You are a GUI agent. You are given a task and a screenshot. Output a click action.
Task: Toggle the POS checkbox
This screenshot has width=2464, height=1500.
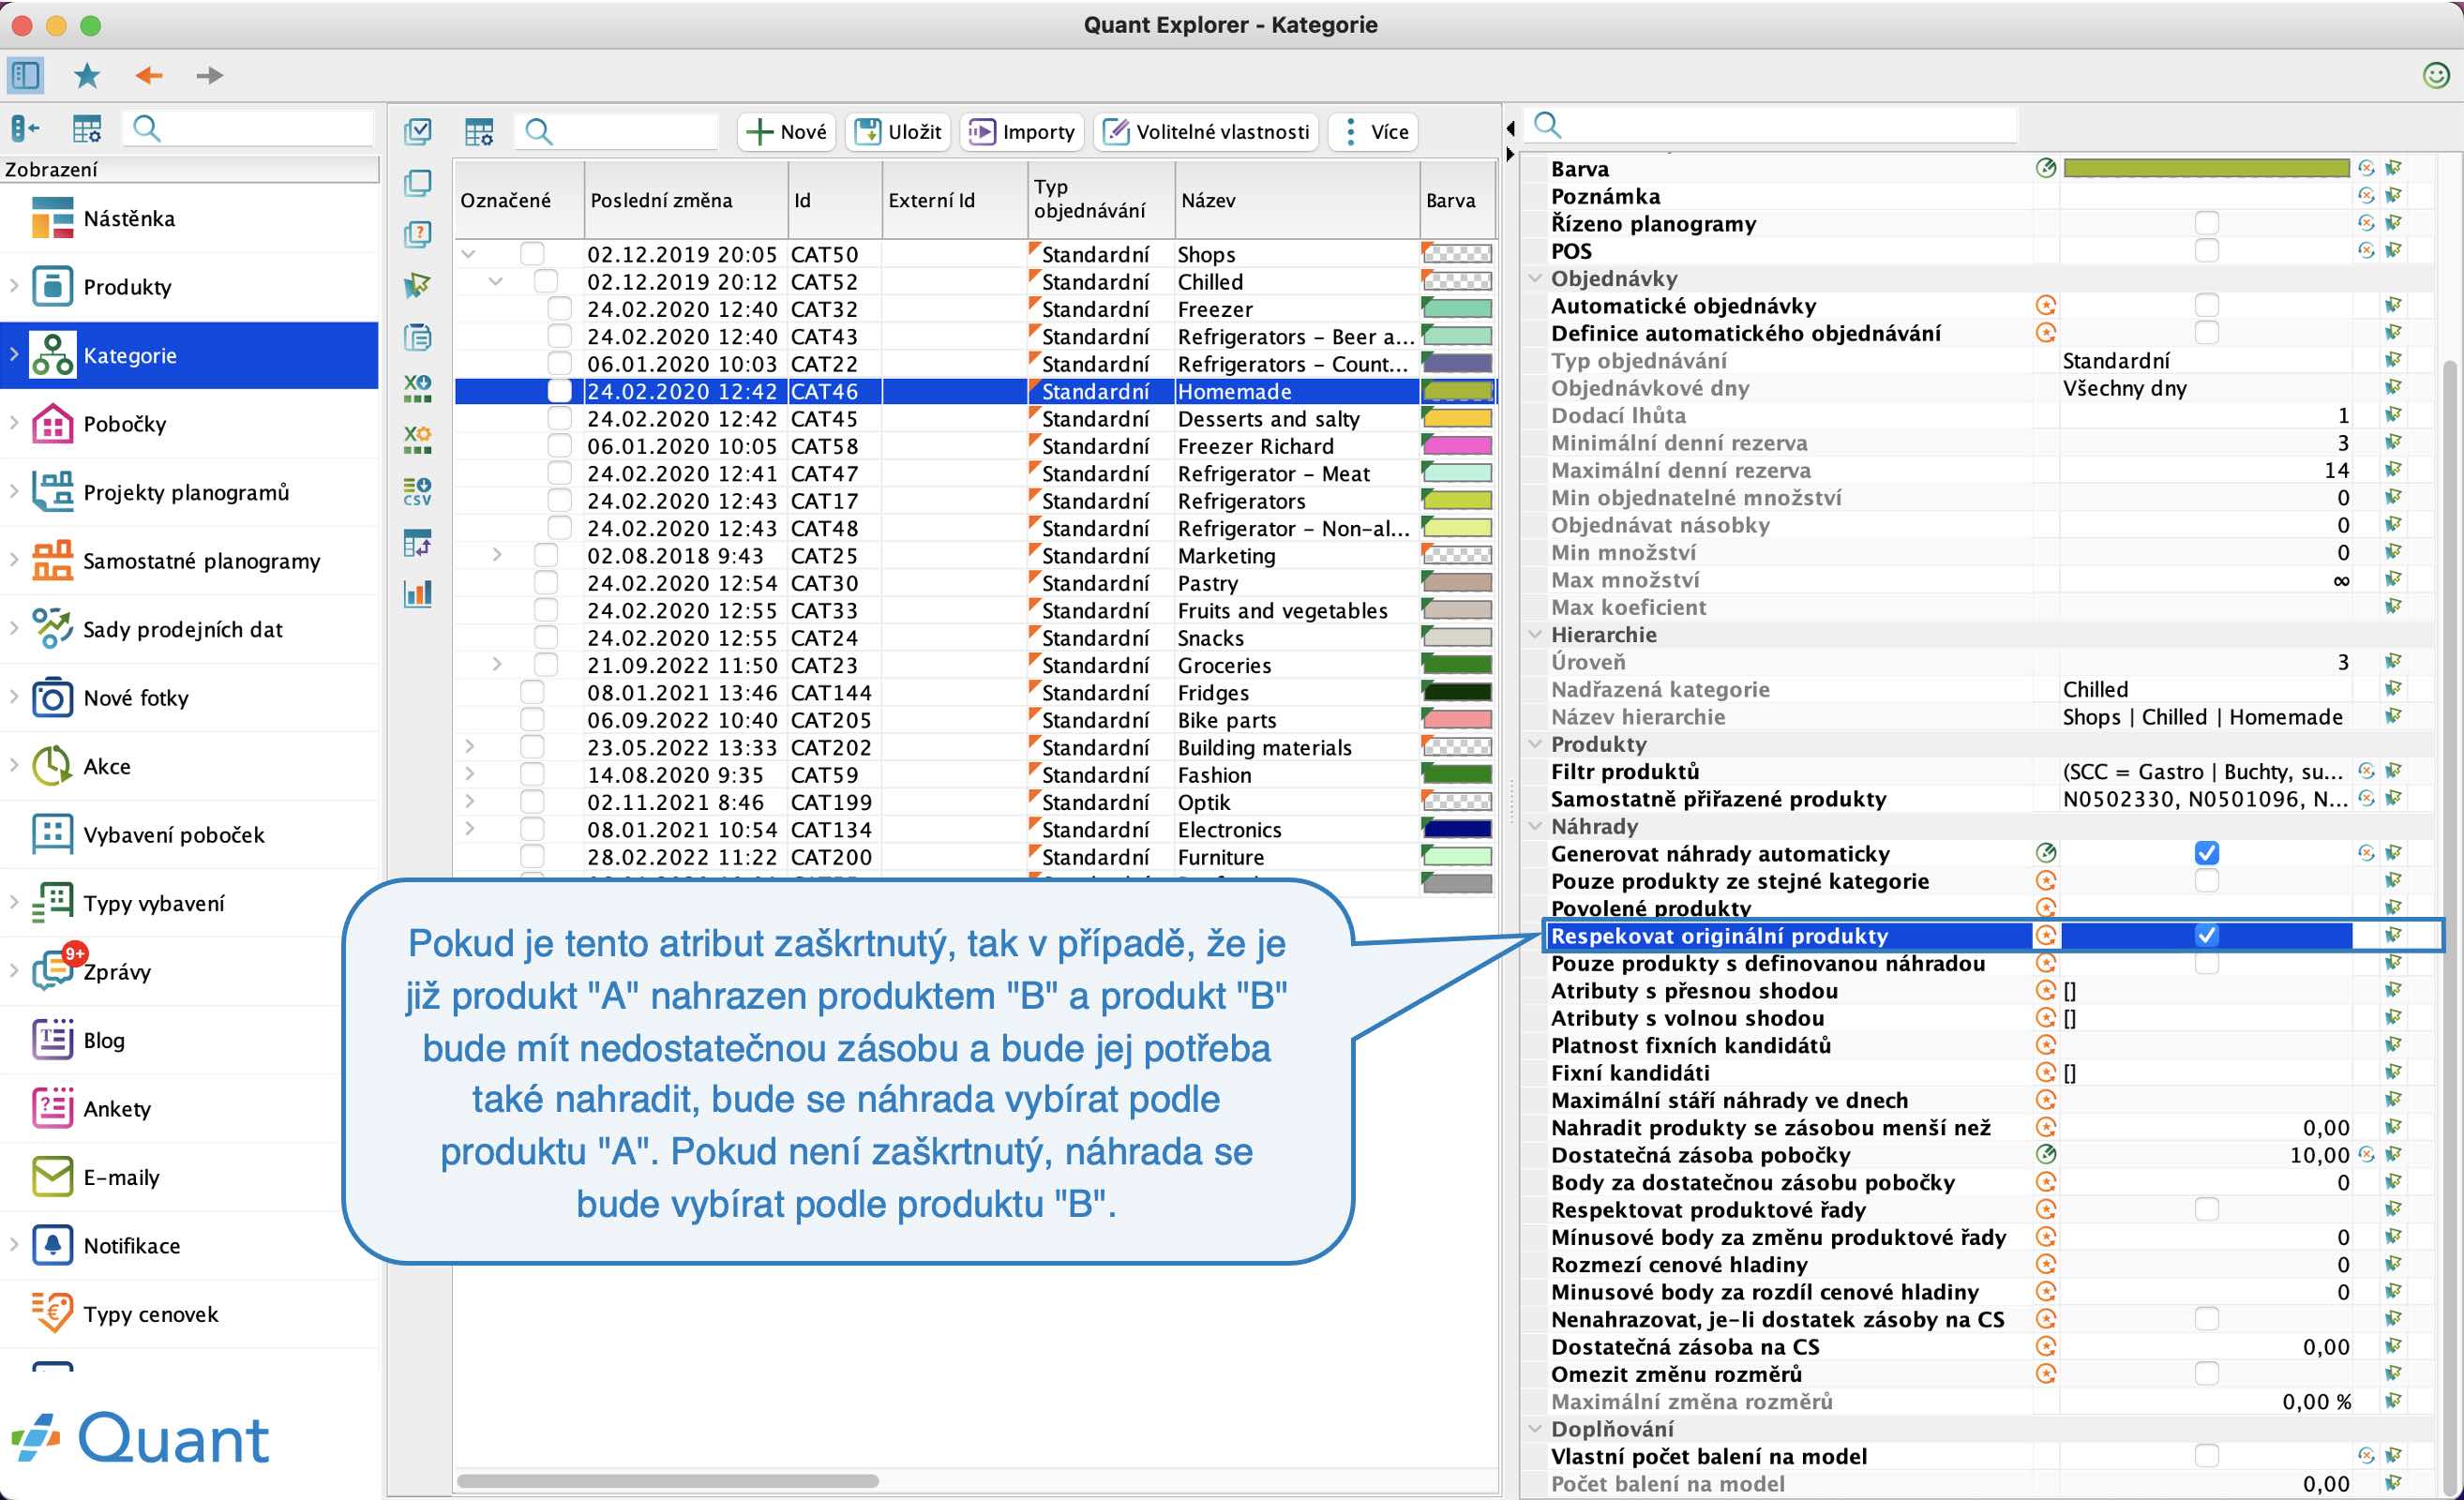2206,250
